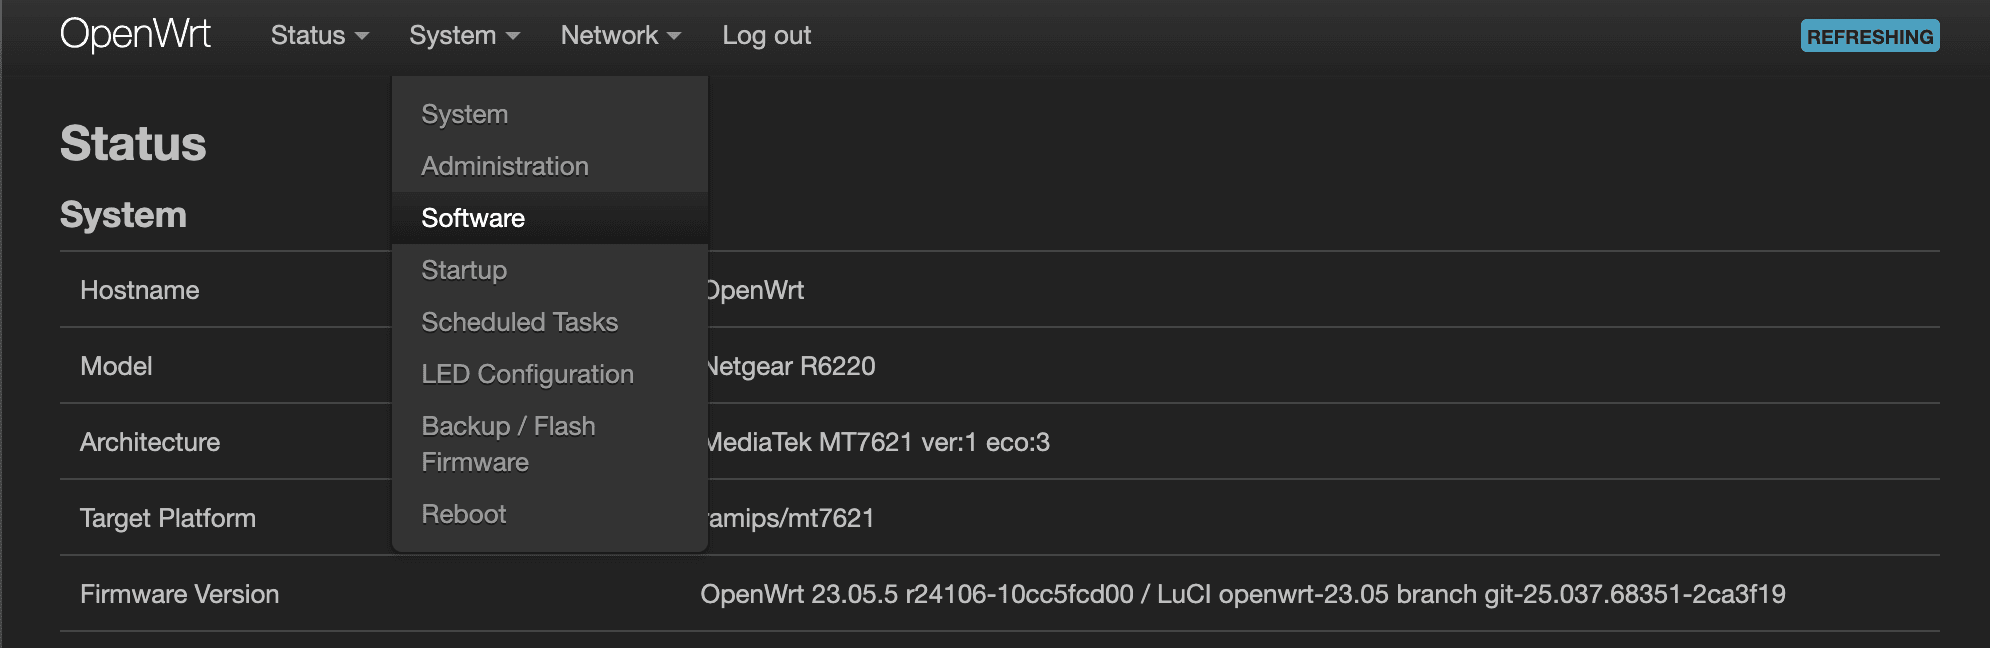Click the Log out link
The image size is (1990, 648).
tap(766, 35)
